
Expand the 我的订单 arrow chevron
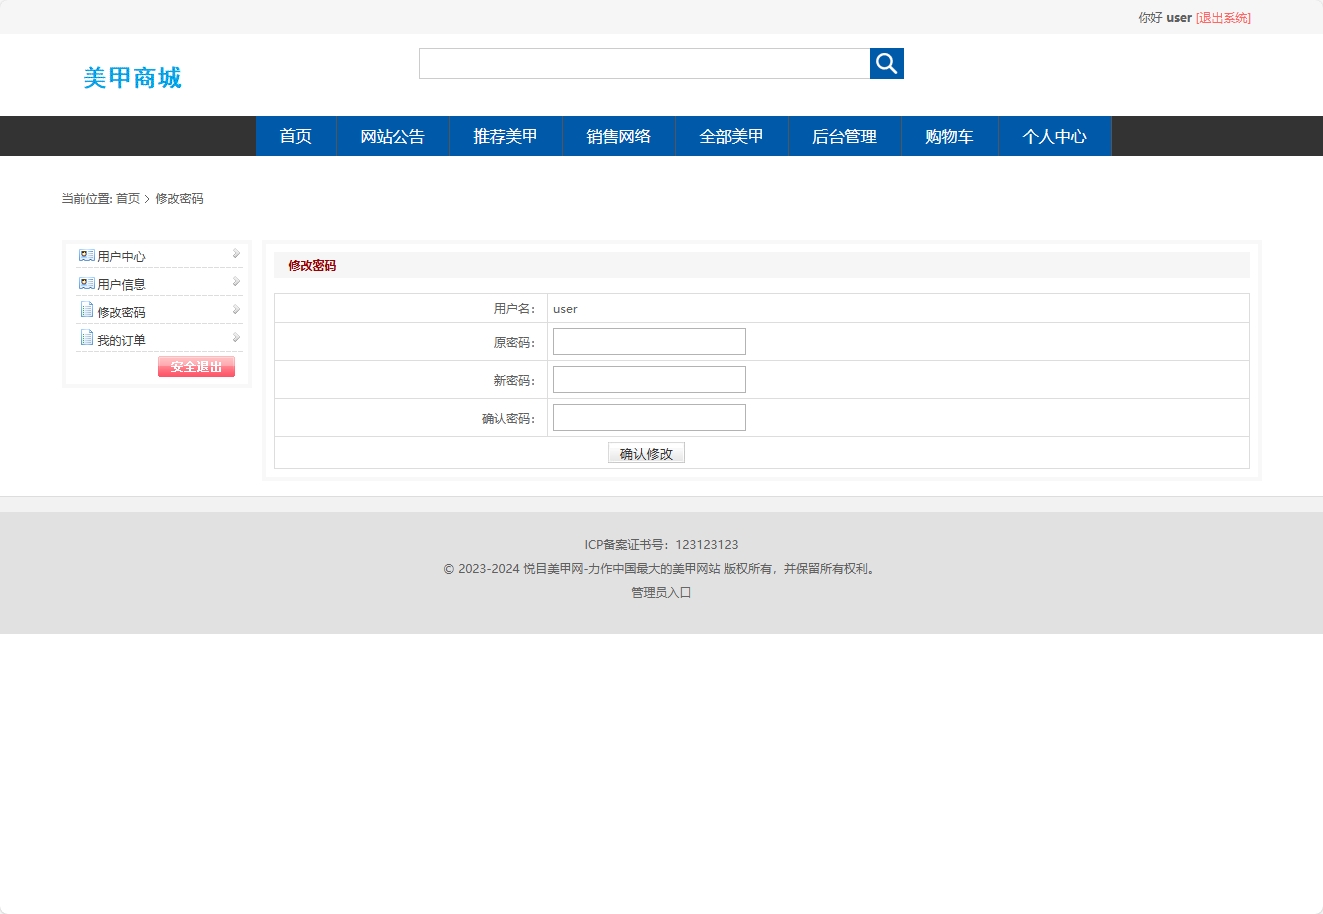(235, 337)
